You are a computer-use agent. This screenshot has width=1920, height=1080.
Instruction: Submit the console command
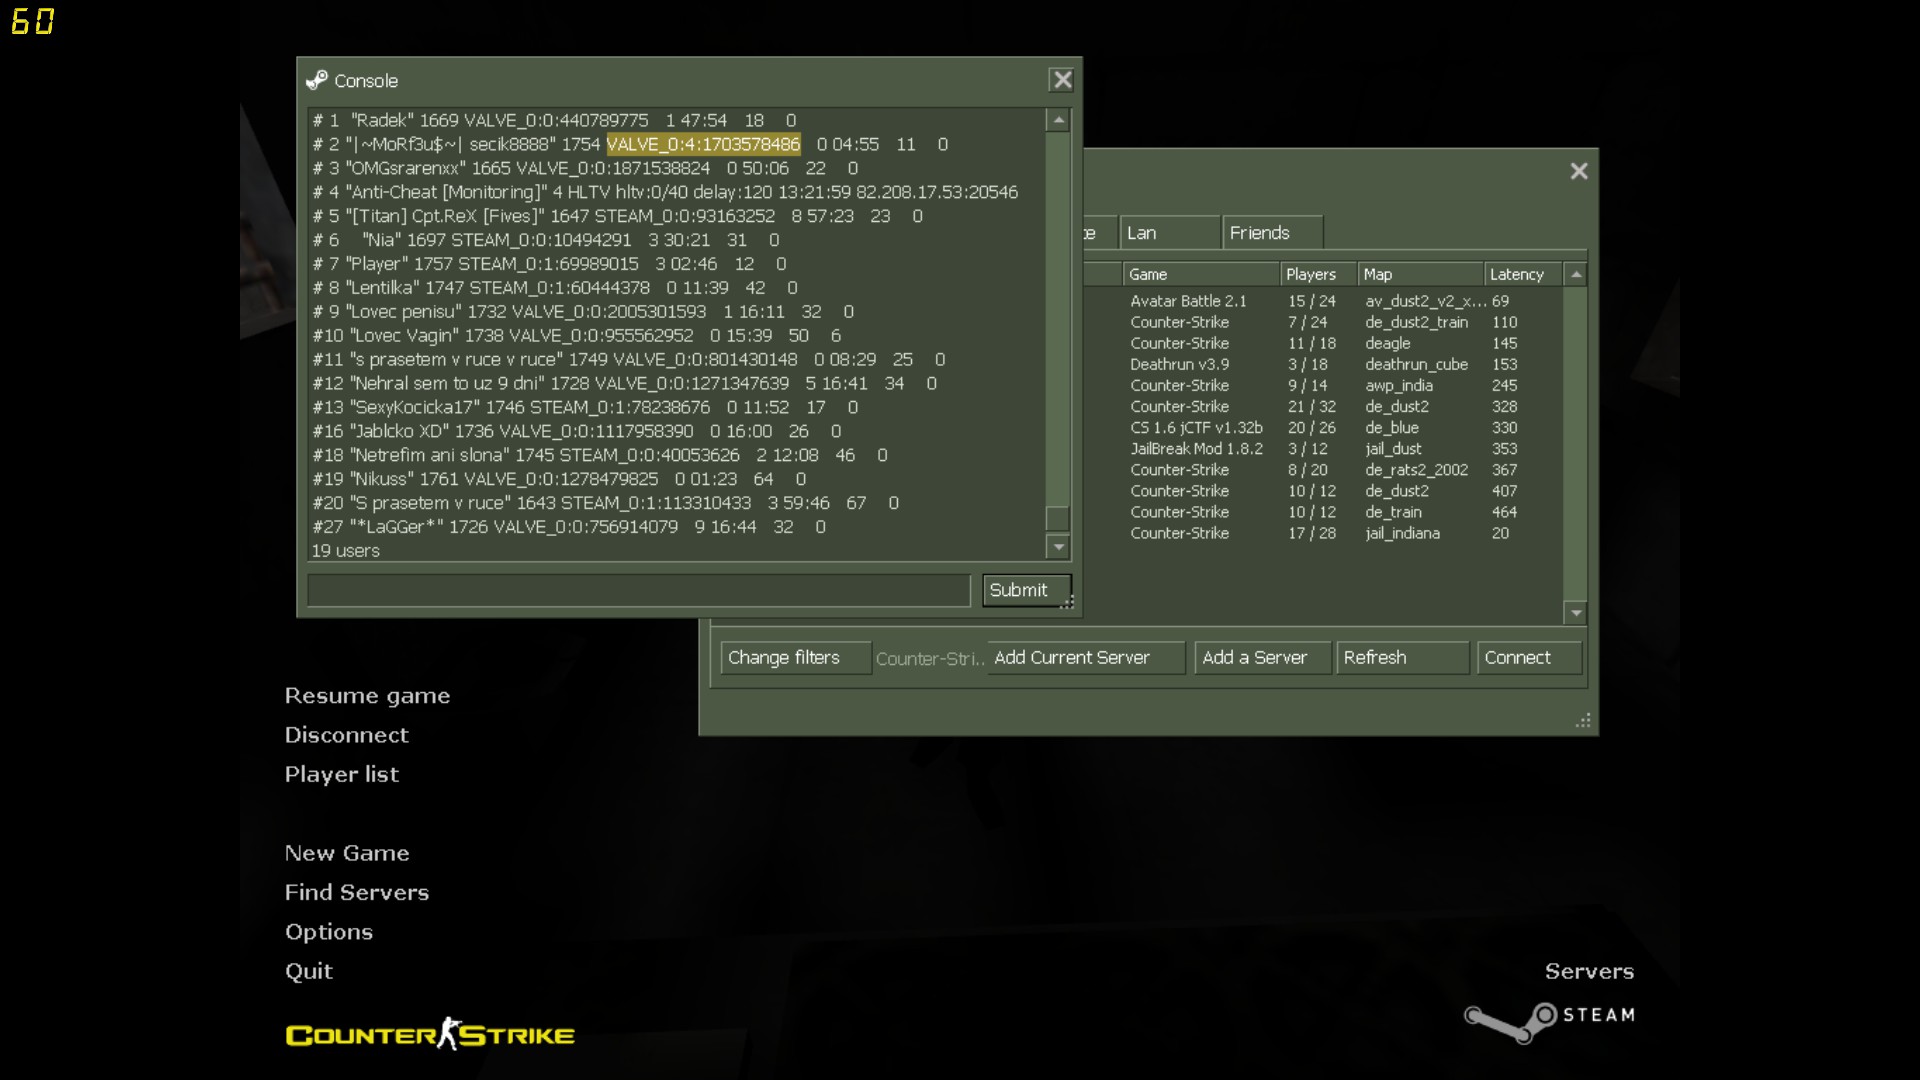pos(1026,590)
